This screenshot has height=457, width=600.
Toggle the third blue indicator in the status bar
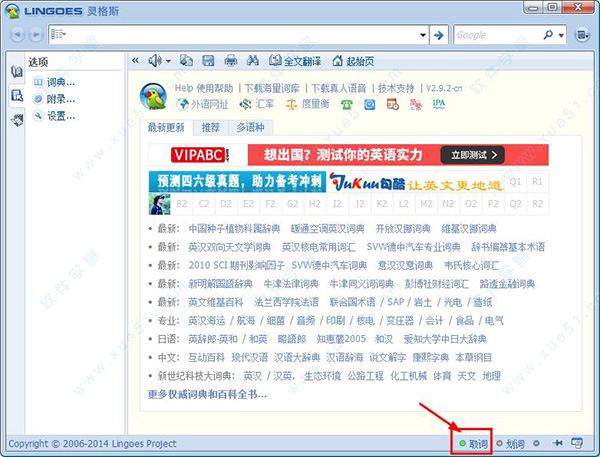[536, 443]
